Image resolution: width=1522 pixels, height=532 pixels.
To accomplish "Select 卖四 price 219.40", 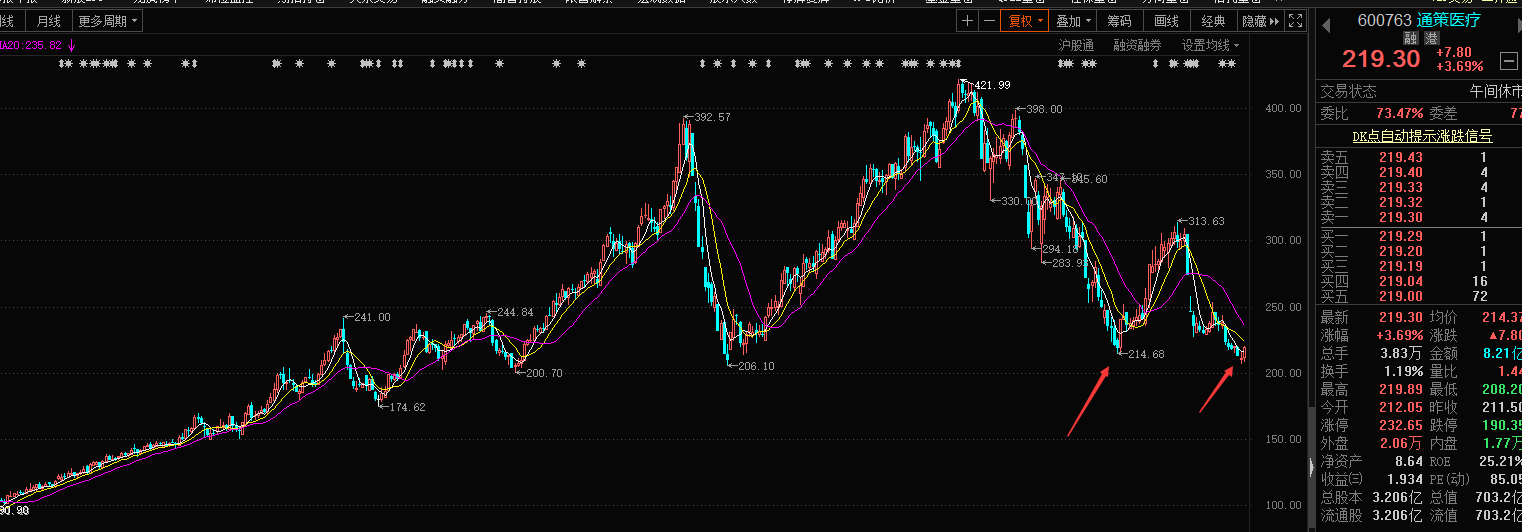I will (x=1399, y=172).
